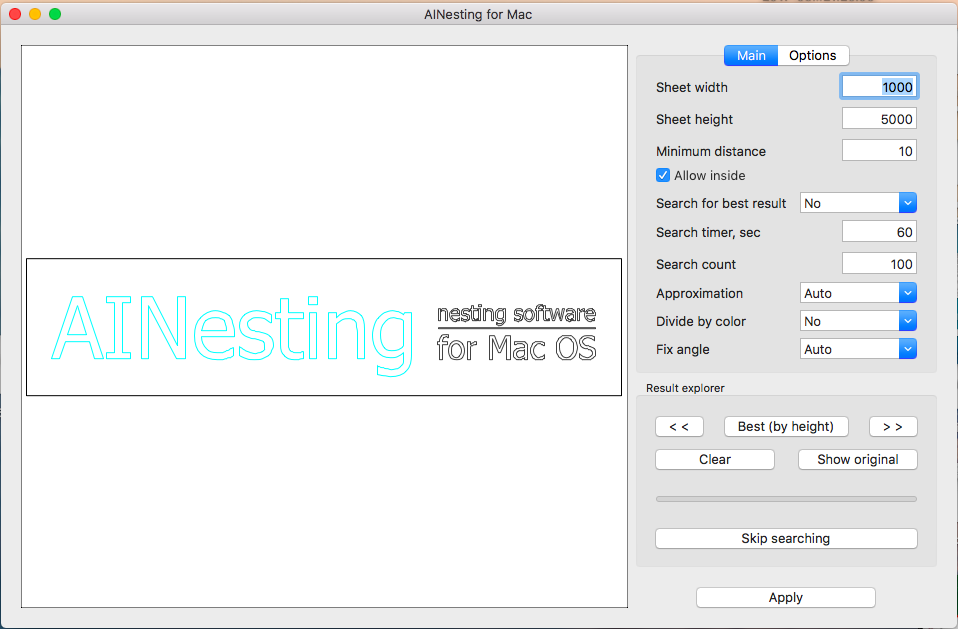Viewport: 958px width, 629px height.
Task: Close the AINesting for Mac window
Action: coord(15,14)
